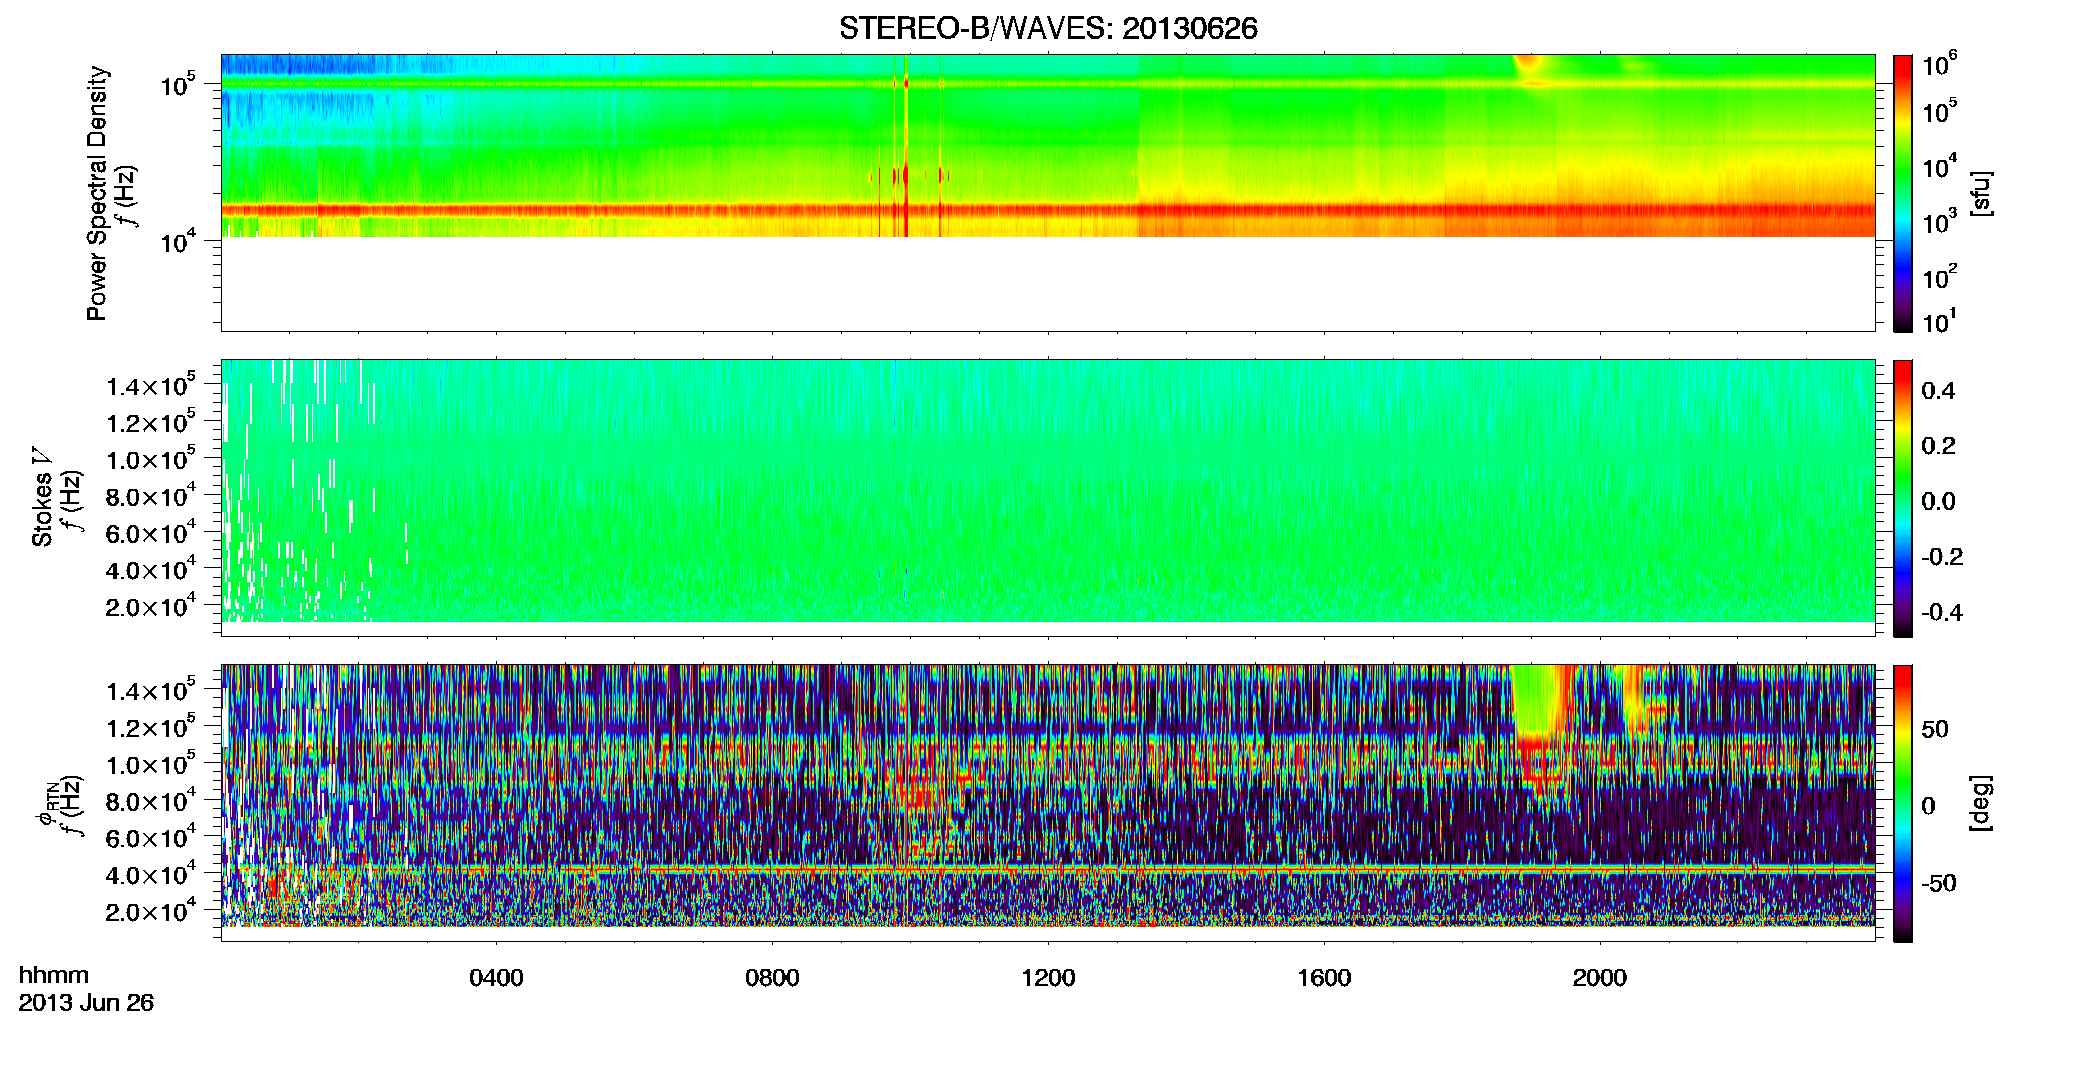Click the "0.0" tick on Stokes V color bar

coord(1938,501)
